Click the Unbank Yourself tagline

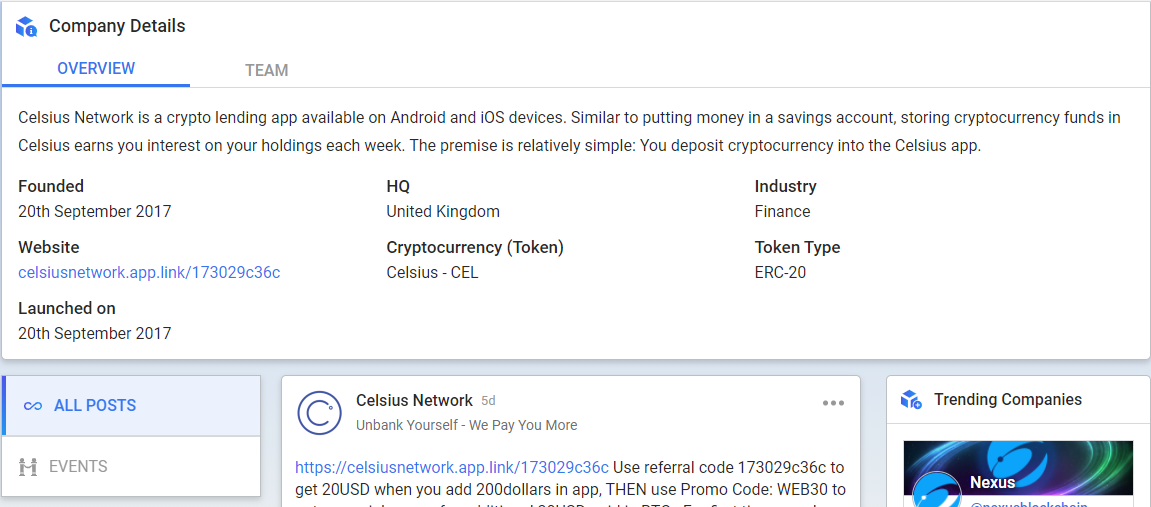466,425
